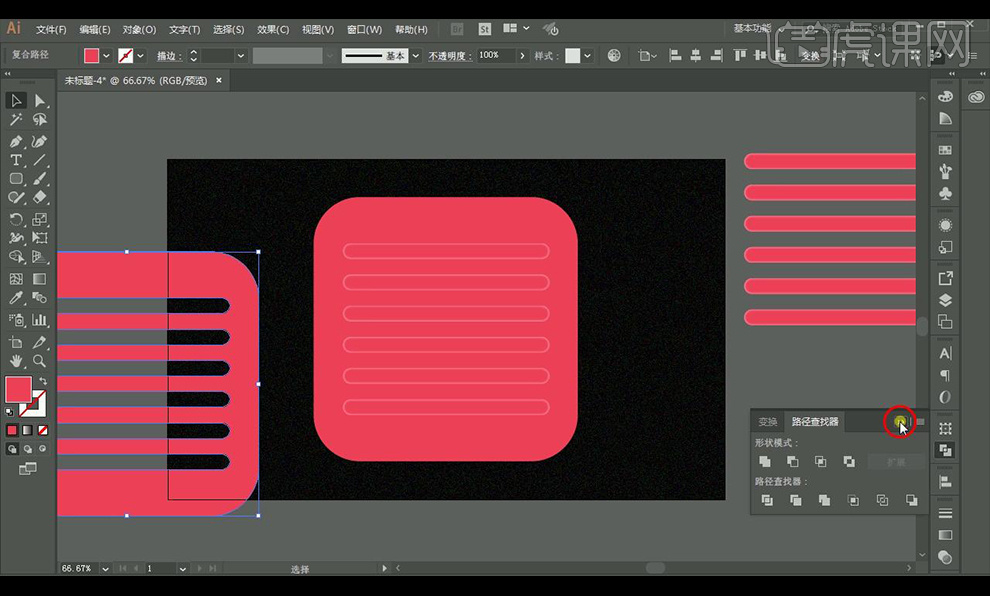Click the Divide pathfinder icon
The height and width of the screenshot is (596, 990).
point(767,500)
